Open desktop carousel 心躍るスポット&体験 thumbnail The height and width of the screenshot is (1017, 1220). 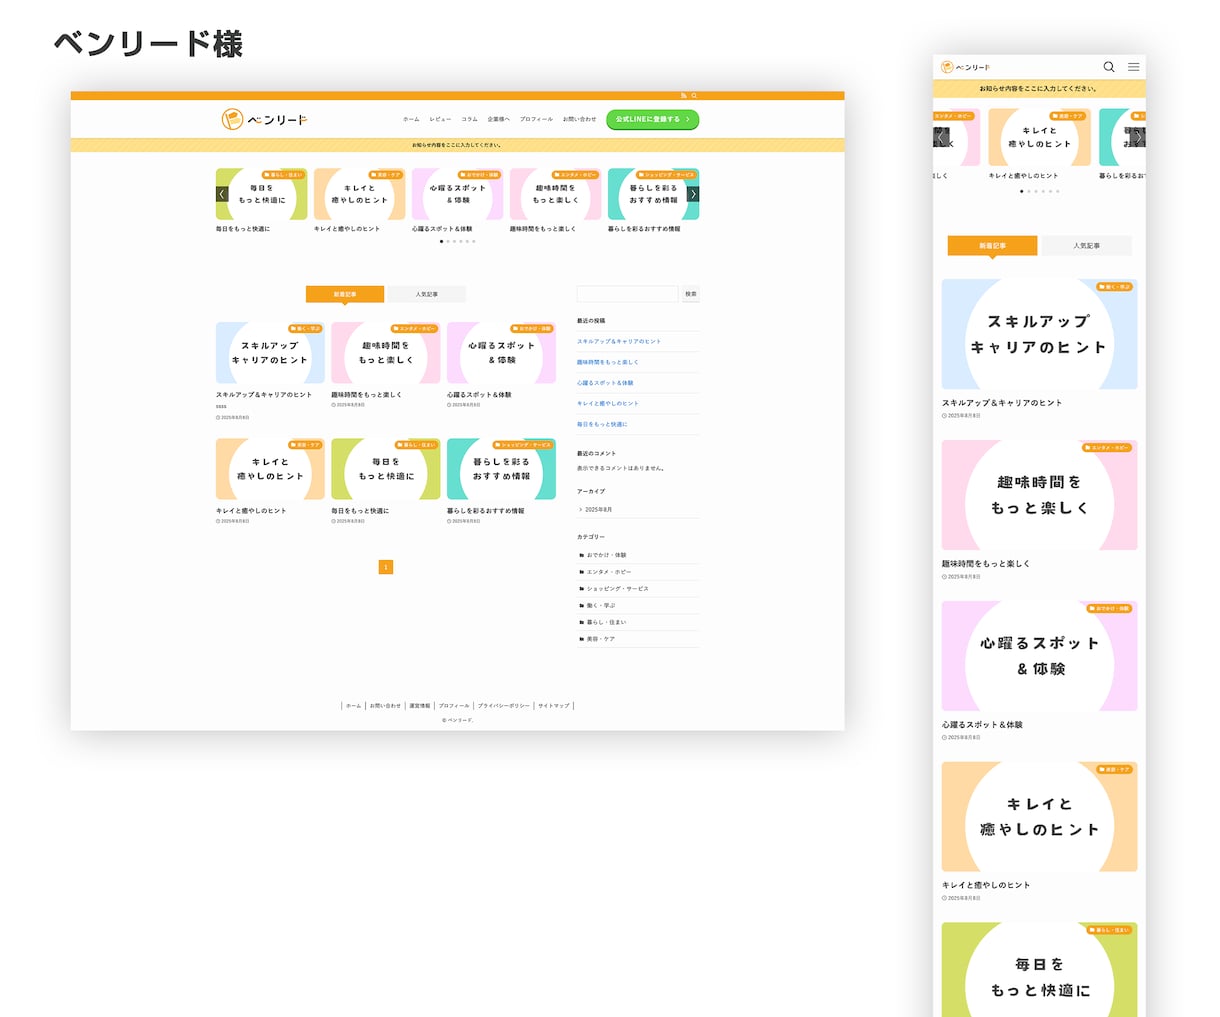pyautogui.click(x=457, y=194)
